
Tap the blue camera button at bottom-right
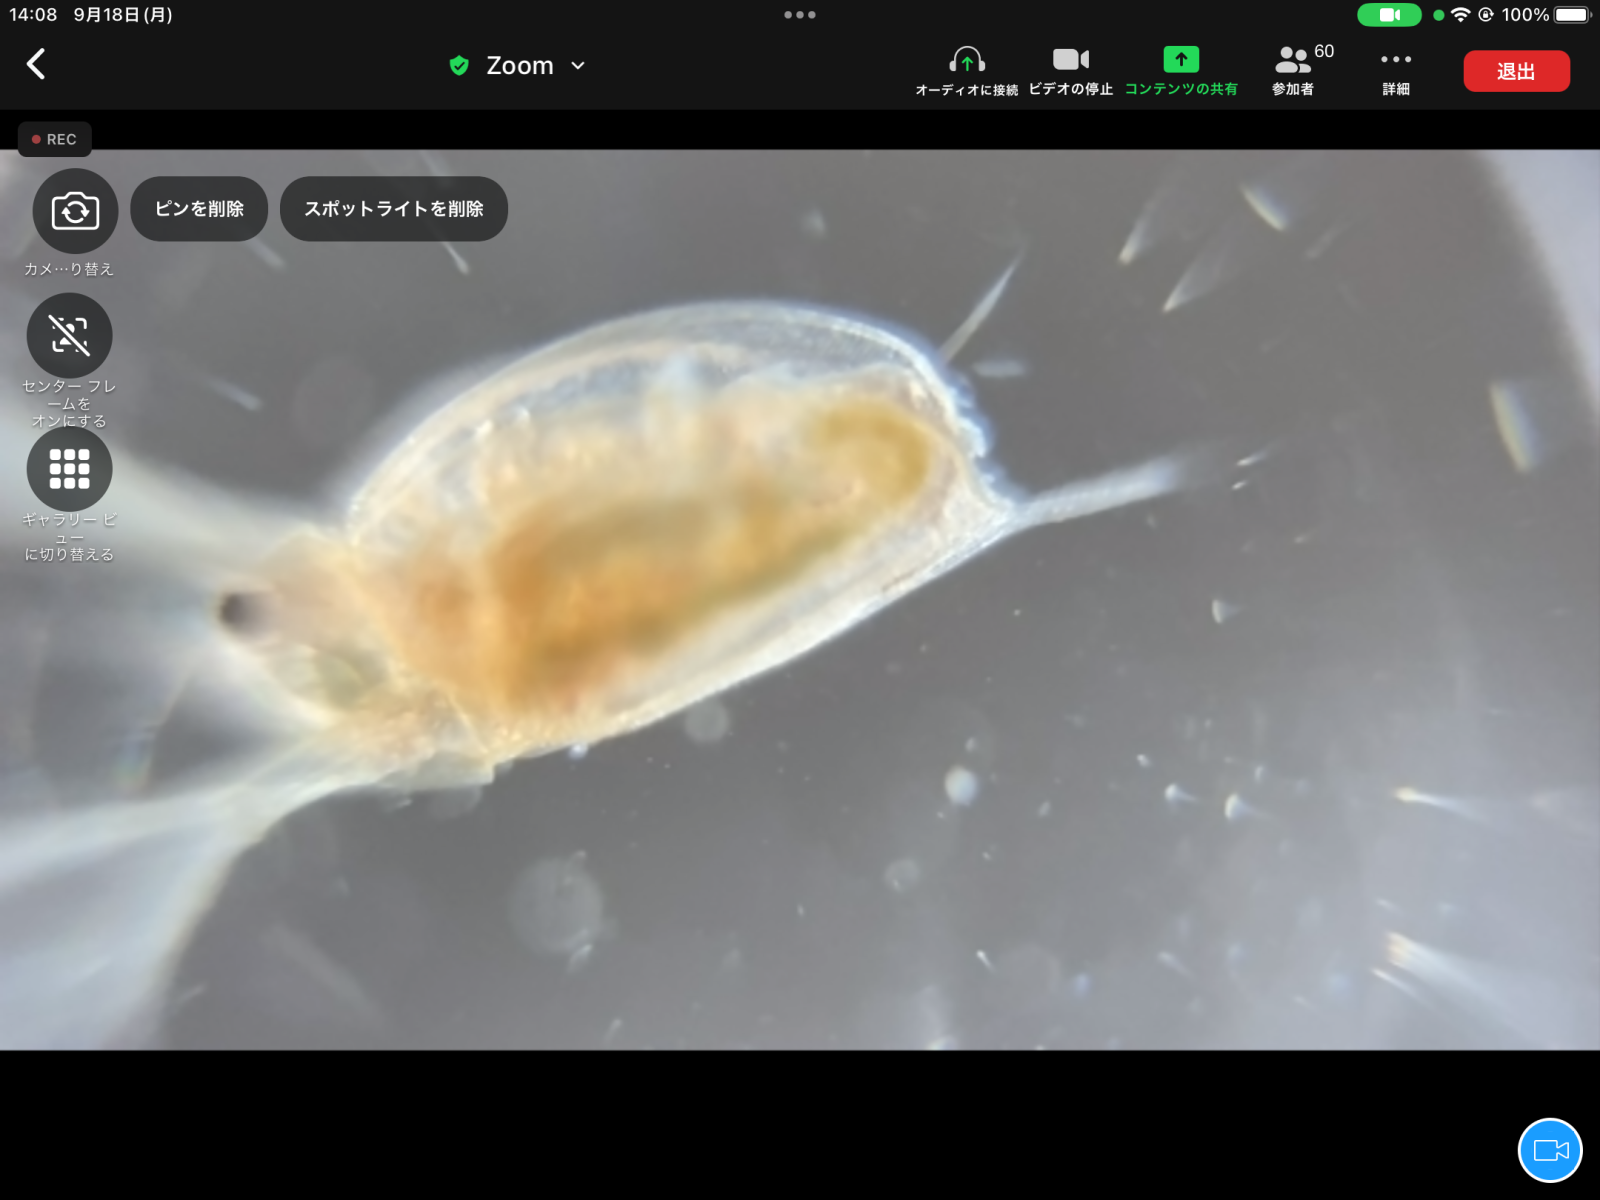coord(1549,1150)
